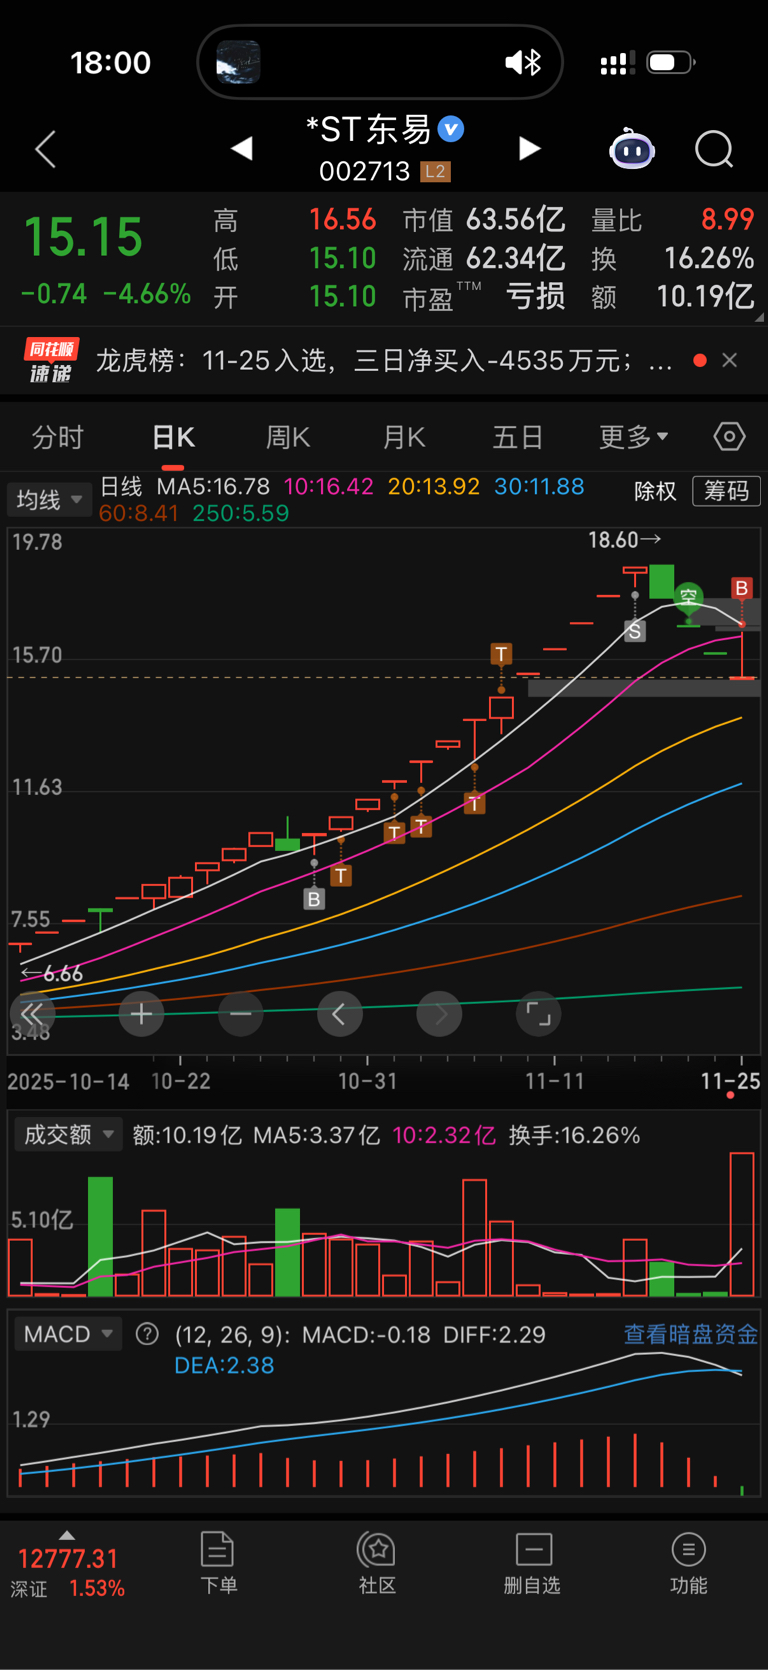Move chart left with the chevron button
The height and width of the screenshot is (1670, 768).
[340, 1014]
